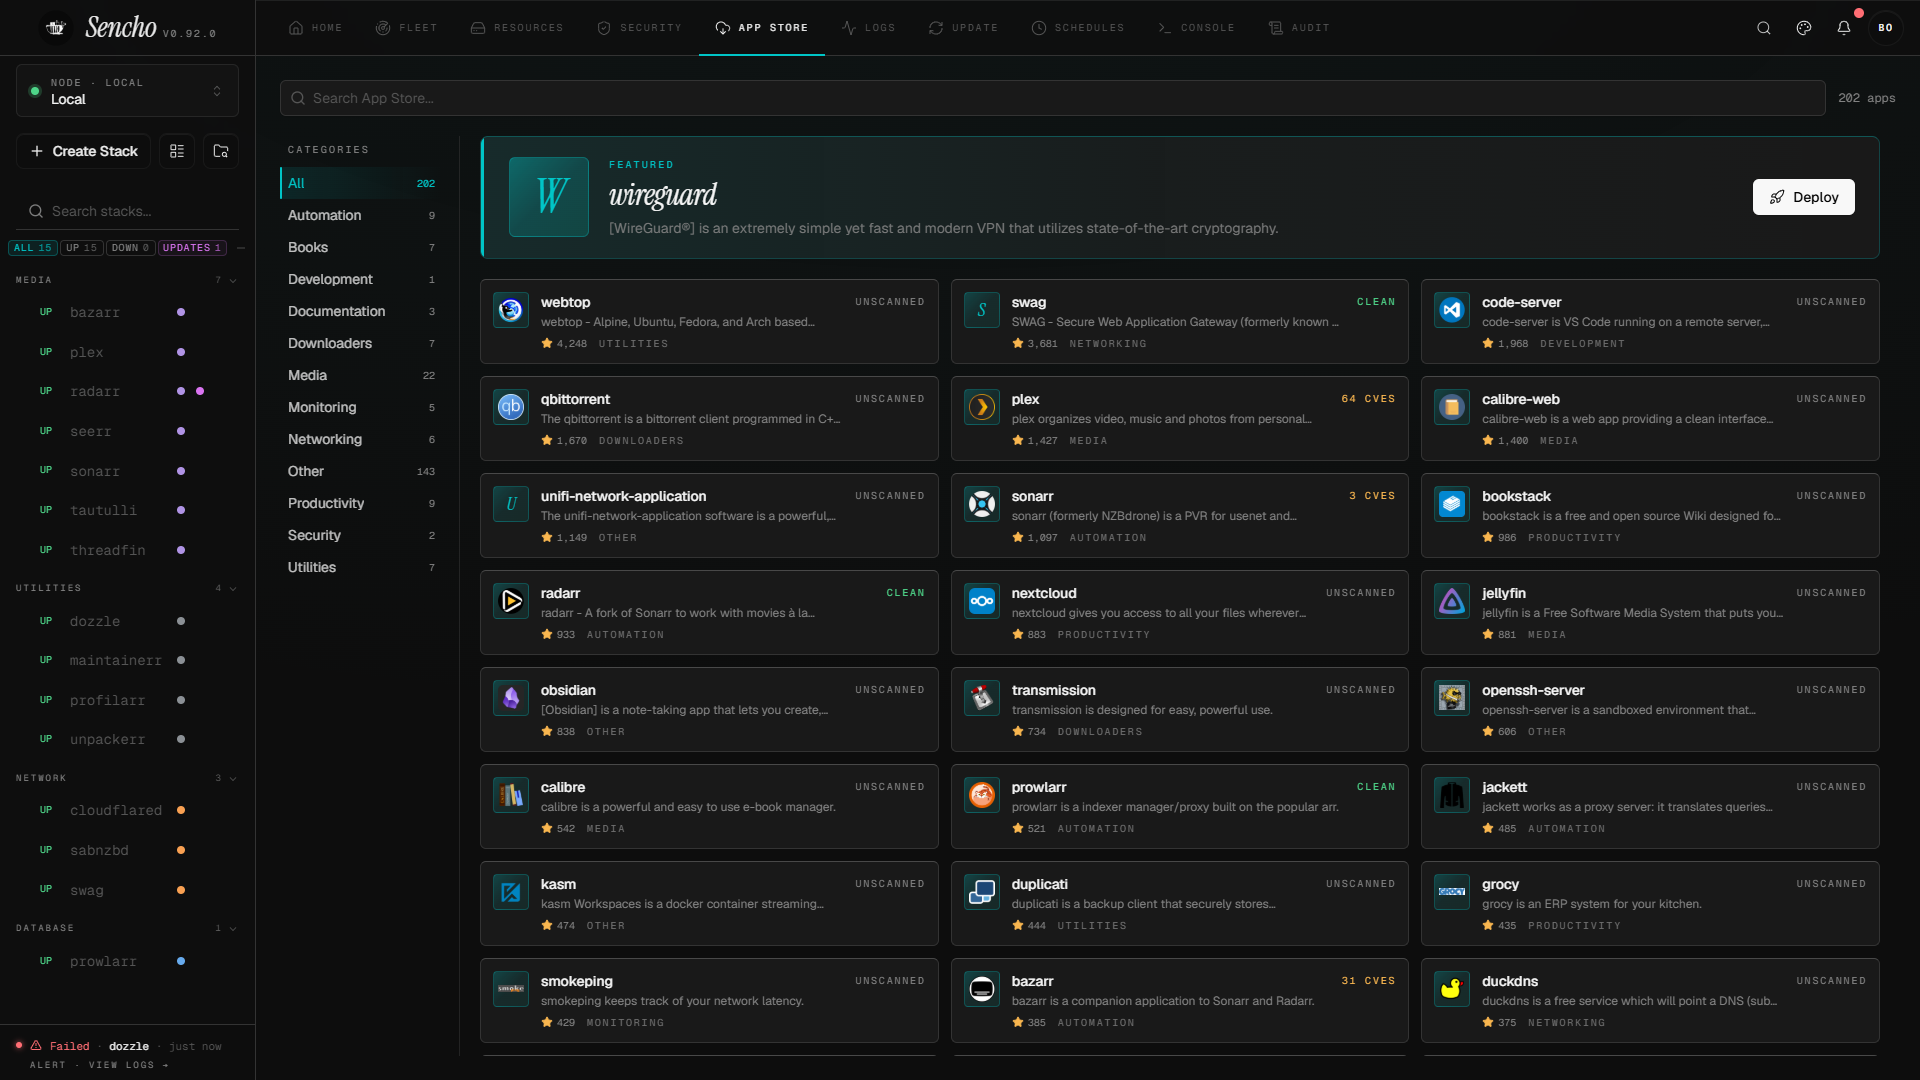The height and width of the screenshot is (1080, 1920).
Task: Click the prowlarr app icon in store
Action: tap(982, 795)
